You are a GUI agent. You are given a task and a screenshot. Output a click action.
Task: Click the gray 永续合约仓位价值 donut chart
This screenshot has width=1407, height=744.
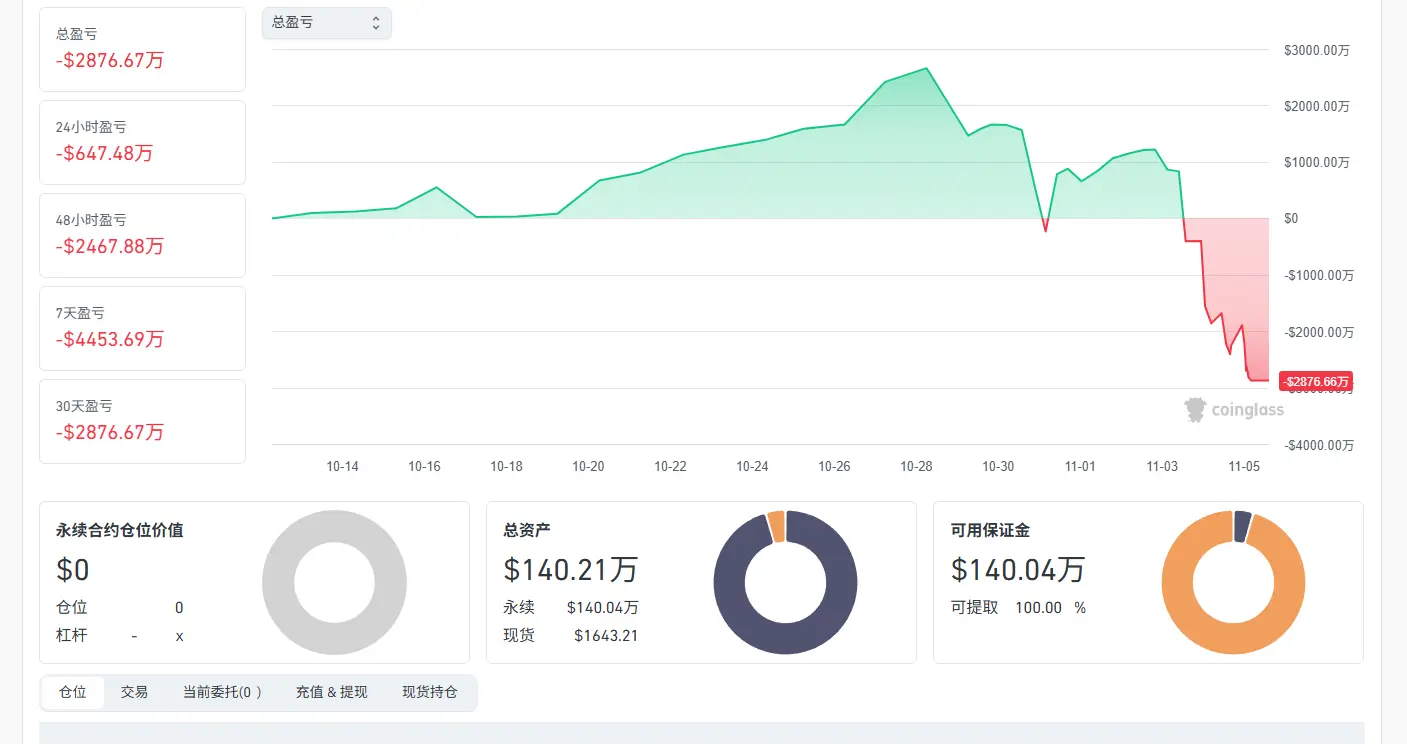(x=334, y=583)
